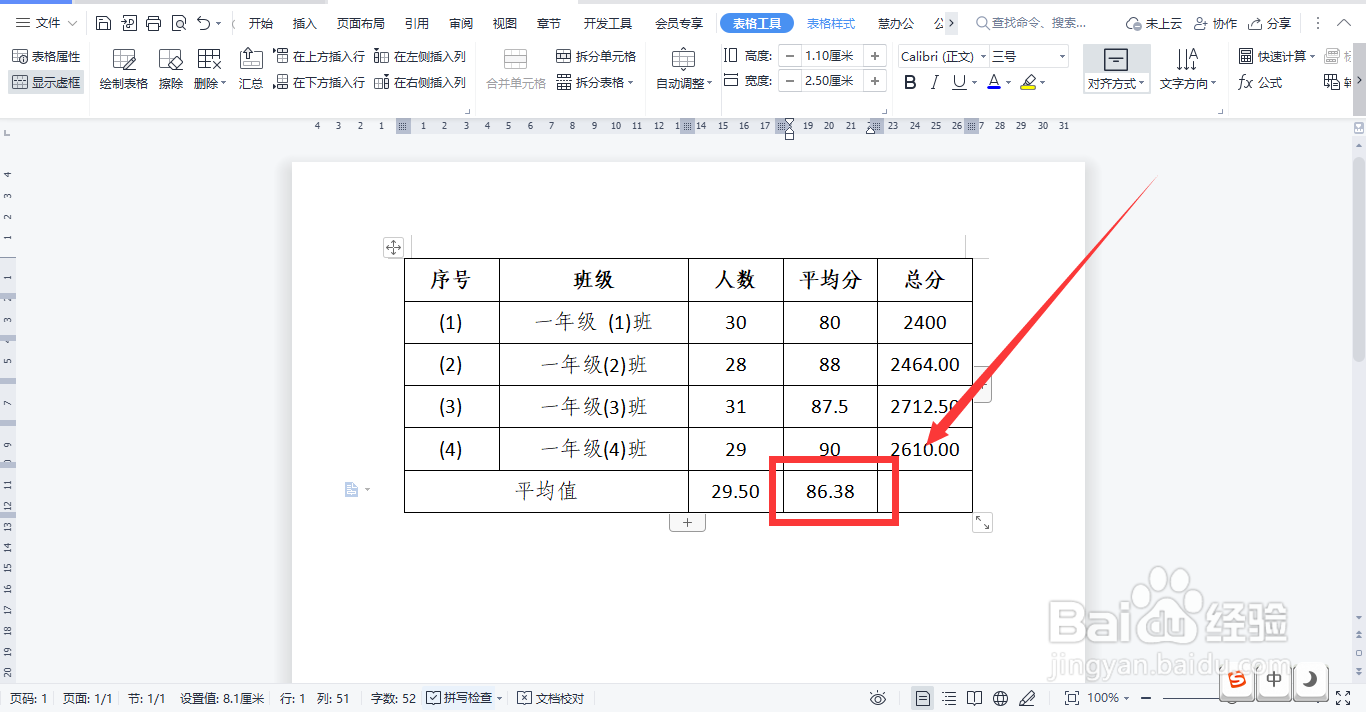Click the table cell containing 86.38
1366x712 pixels.
[x=830, y=491]
